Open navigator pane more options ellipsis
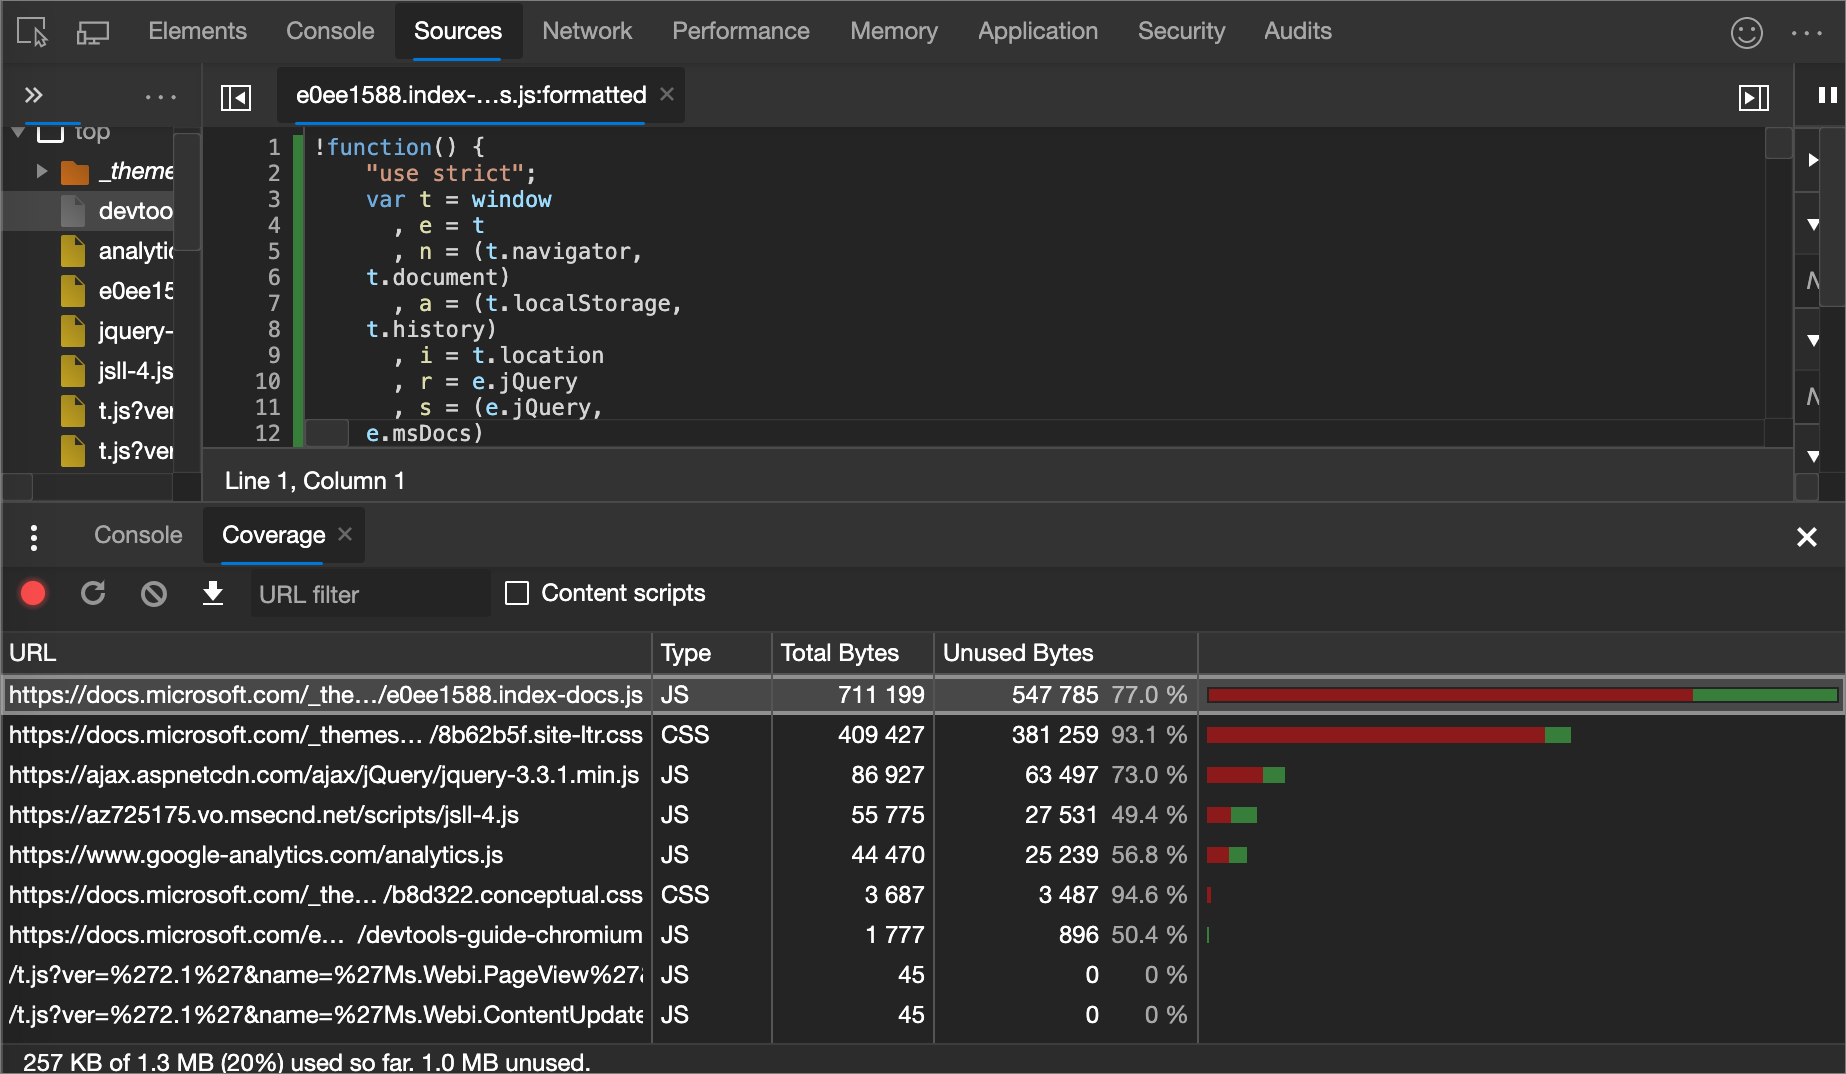Screen dimensions: 1846x1074 pos(160,96)
